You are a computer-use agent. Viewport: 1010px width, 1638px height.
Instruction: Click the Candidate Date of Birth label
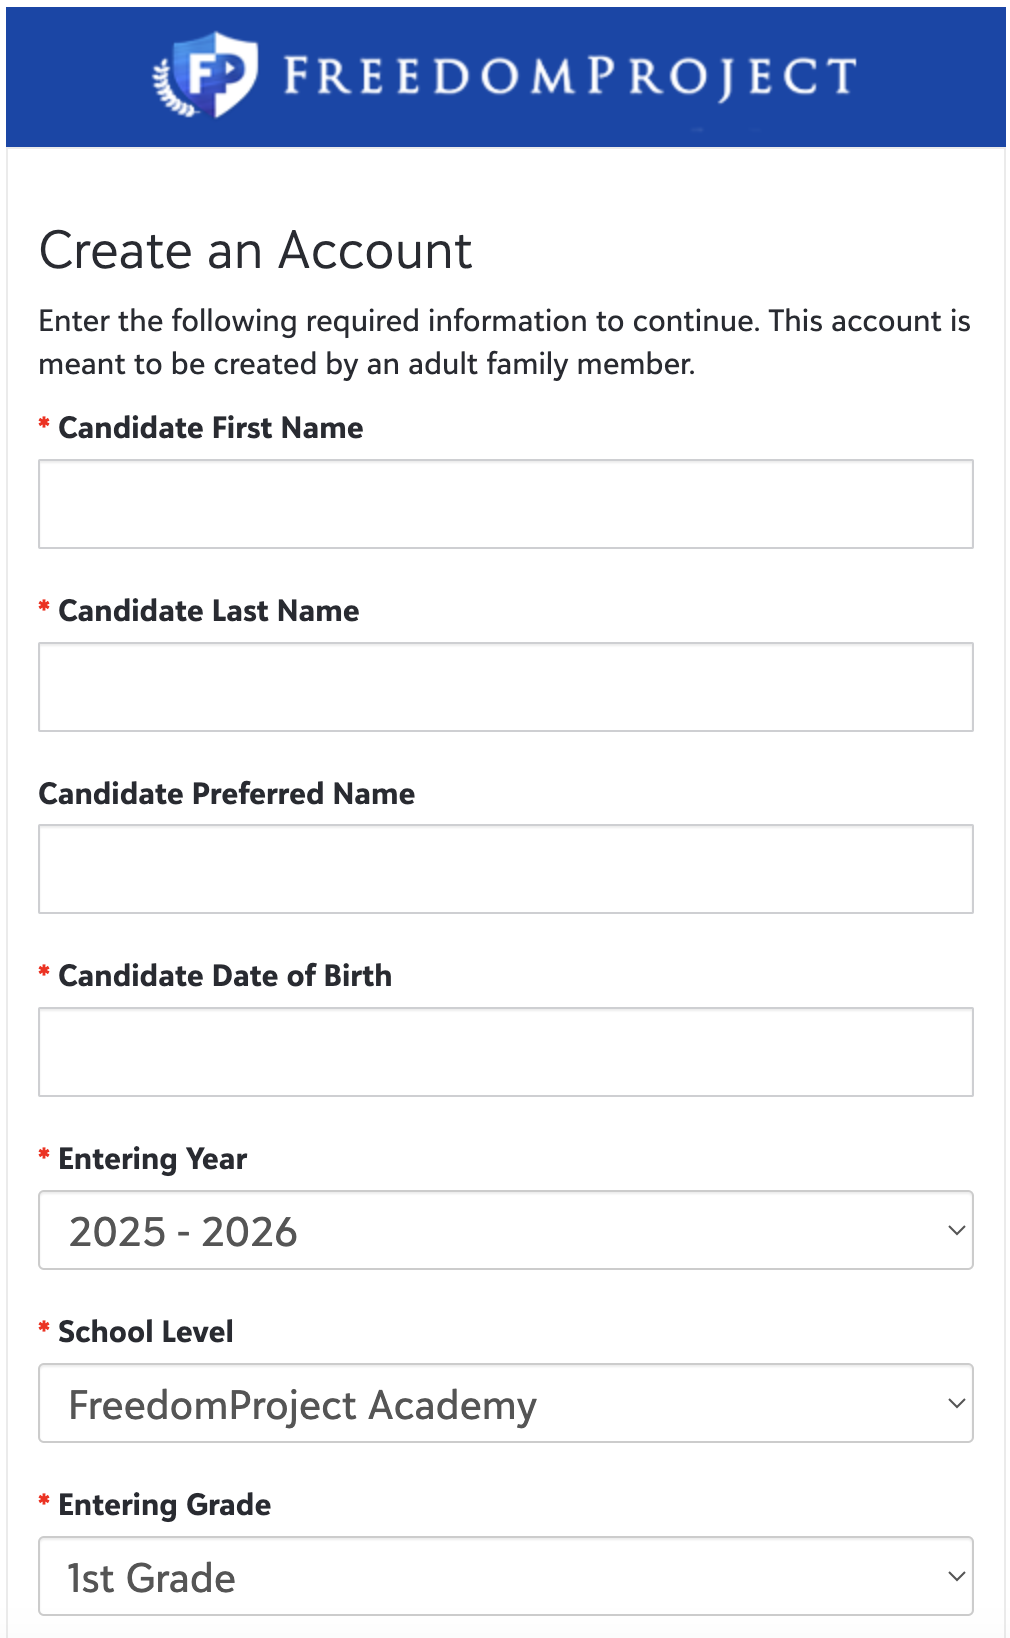(225, 976)
